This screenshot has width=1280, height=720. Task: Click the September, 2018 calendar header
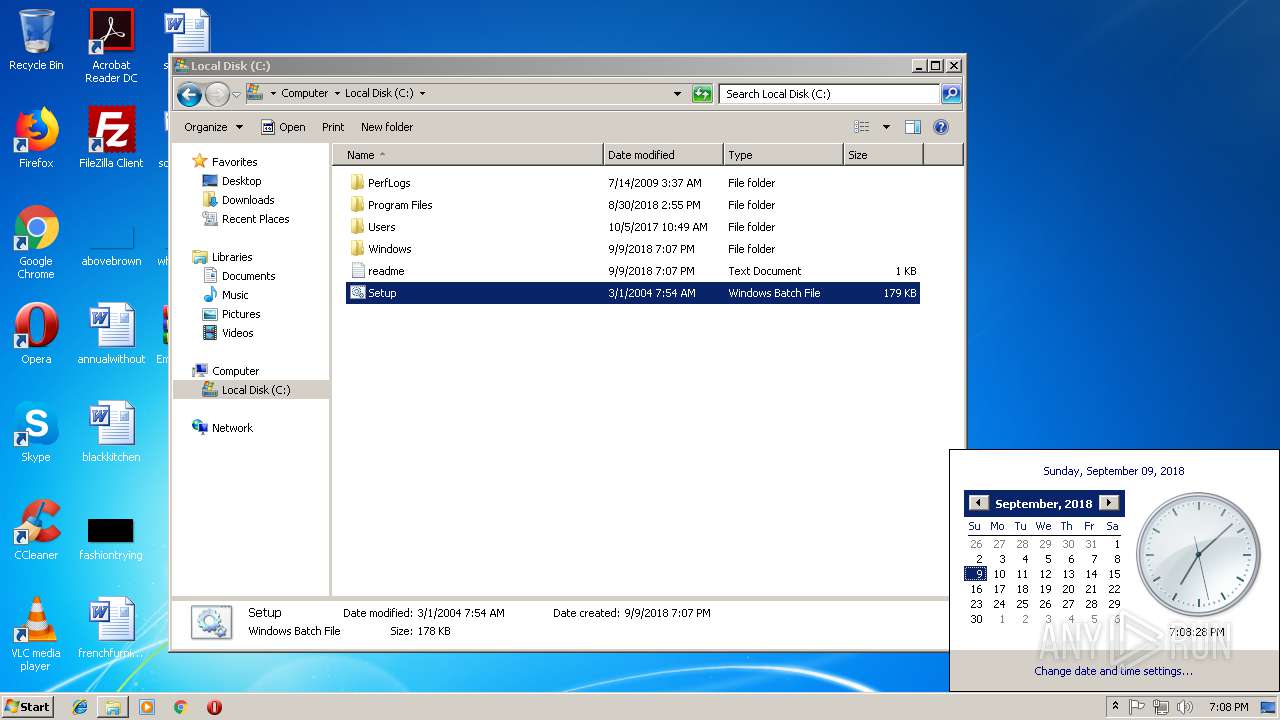pos(1043,504)
